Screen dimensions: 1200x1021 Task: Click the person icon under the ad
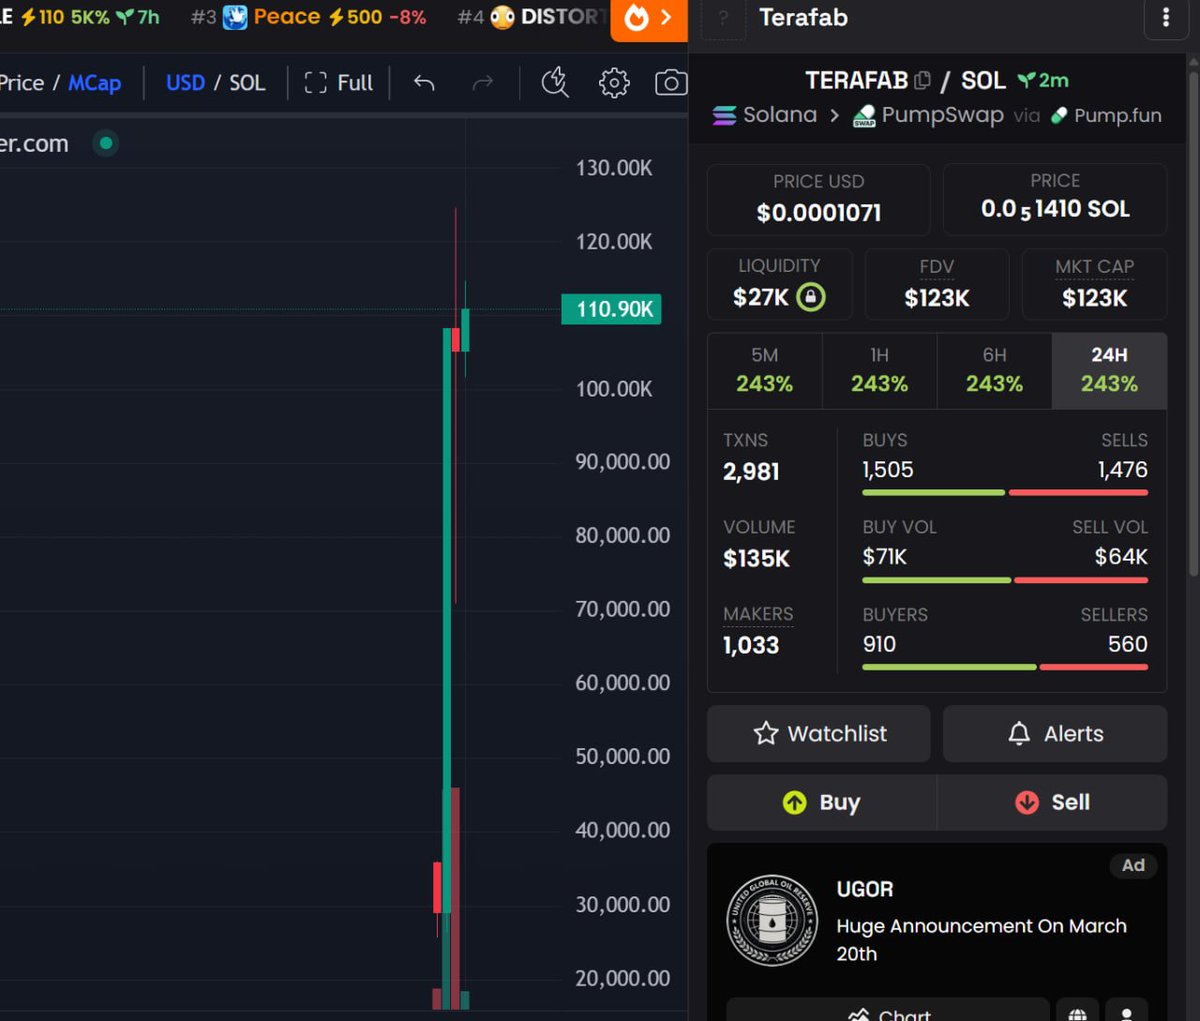1127,1012
